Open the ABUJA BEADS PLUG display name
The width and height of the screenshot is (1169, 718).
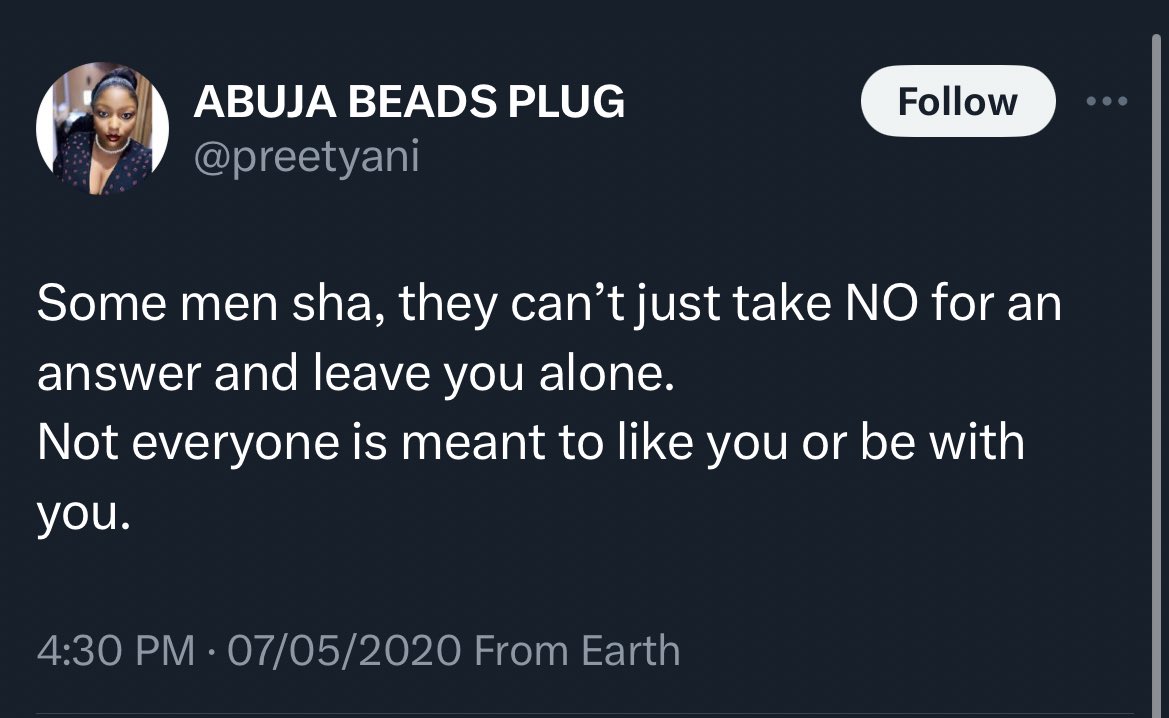tap(409, 102)
